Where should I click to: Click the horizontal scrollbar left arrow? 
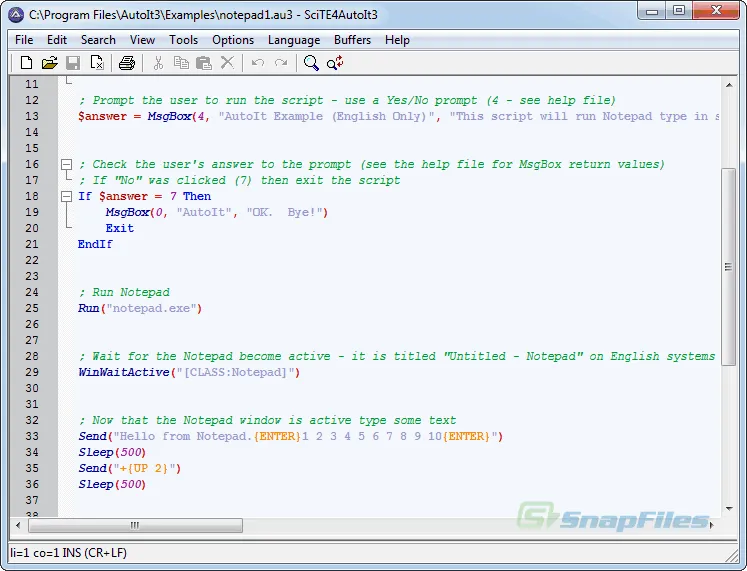18,525
